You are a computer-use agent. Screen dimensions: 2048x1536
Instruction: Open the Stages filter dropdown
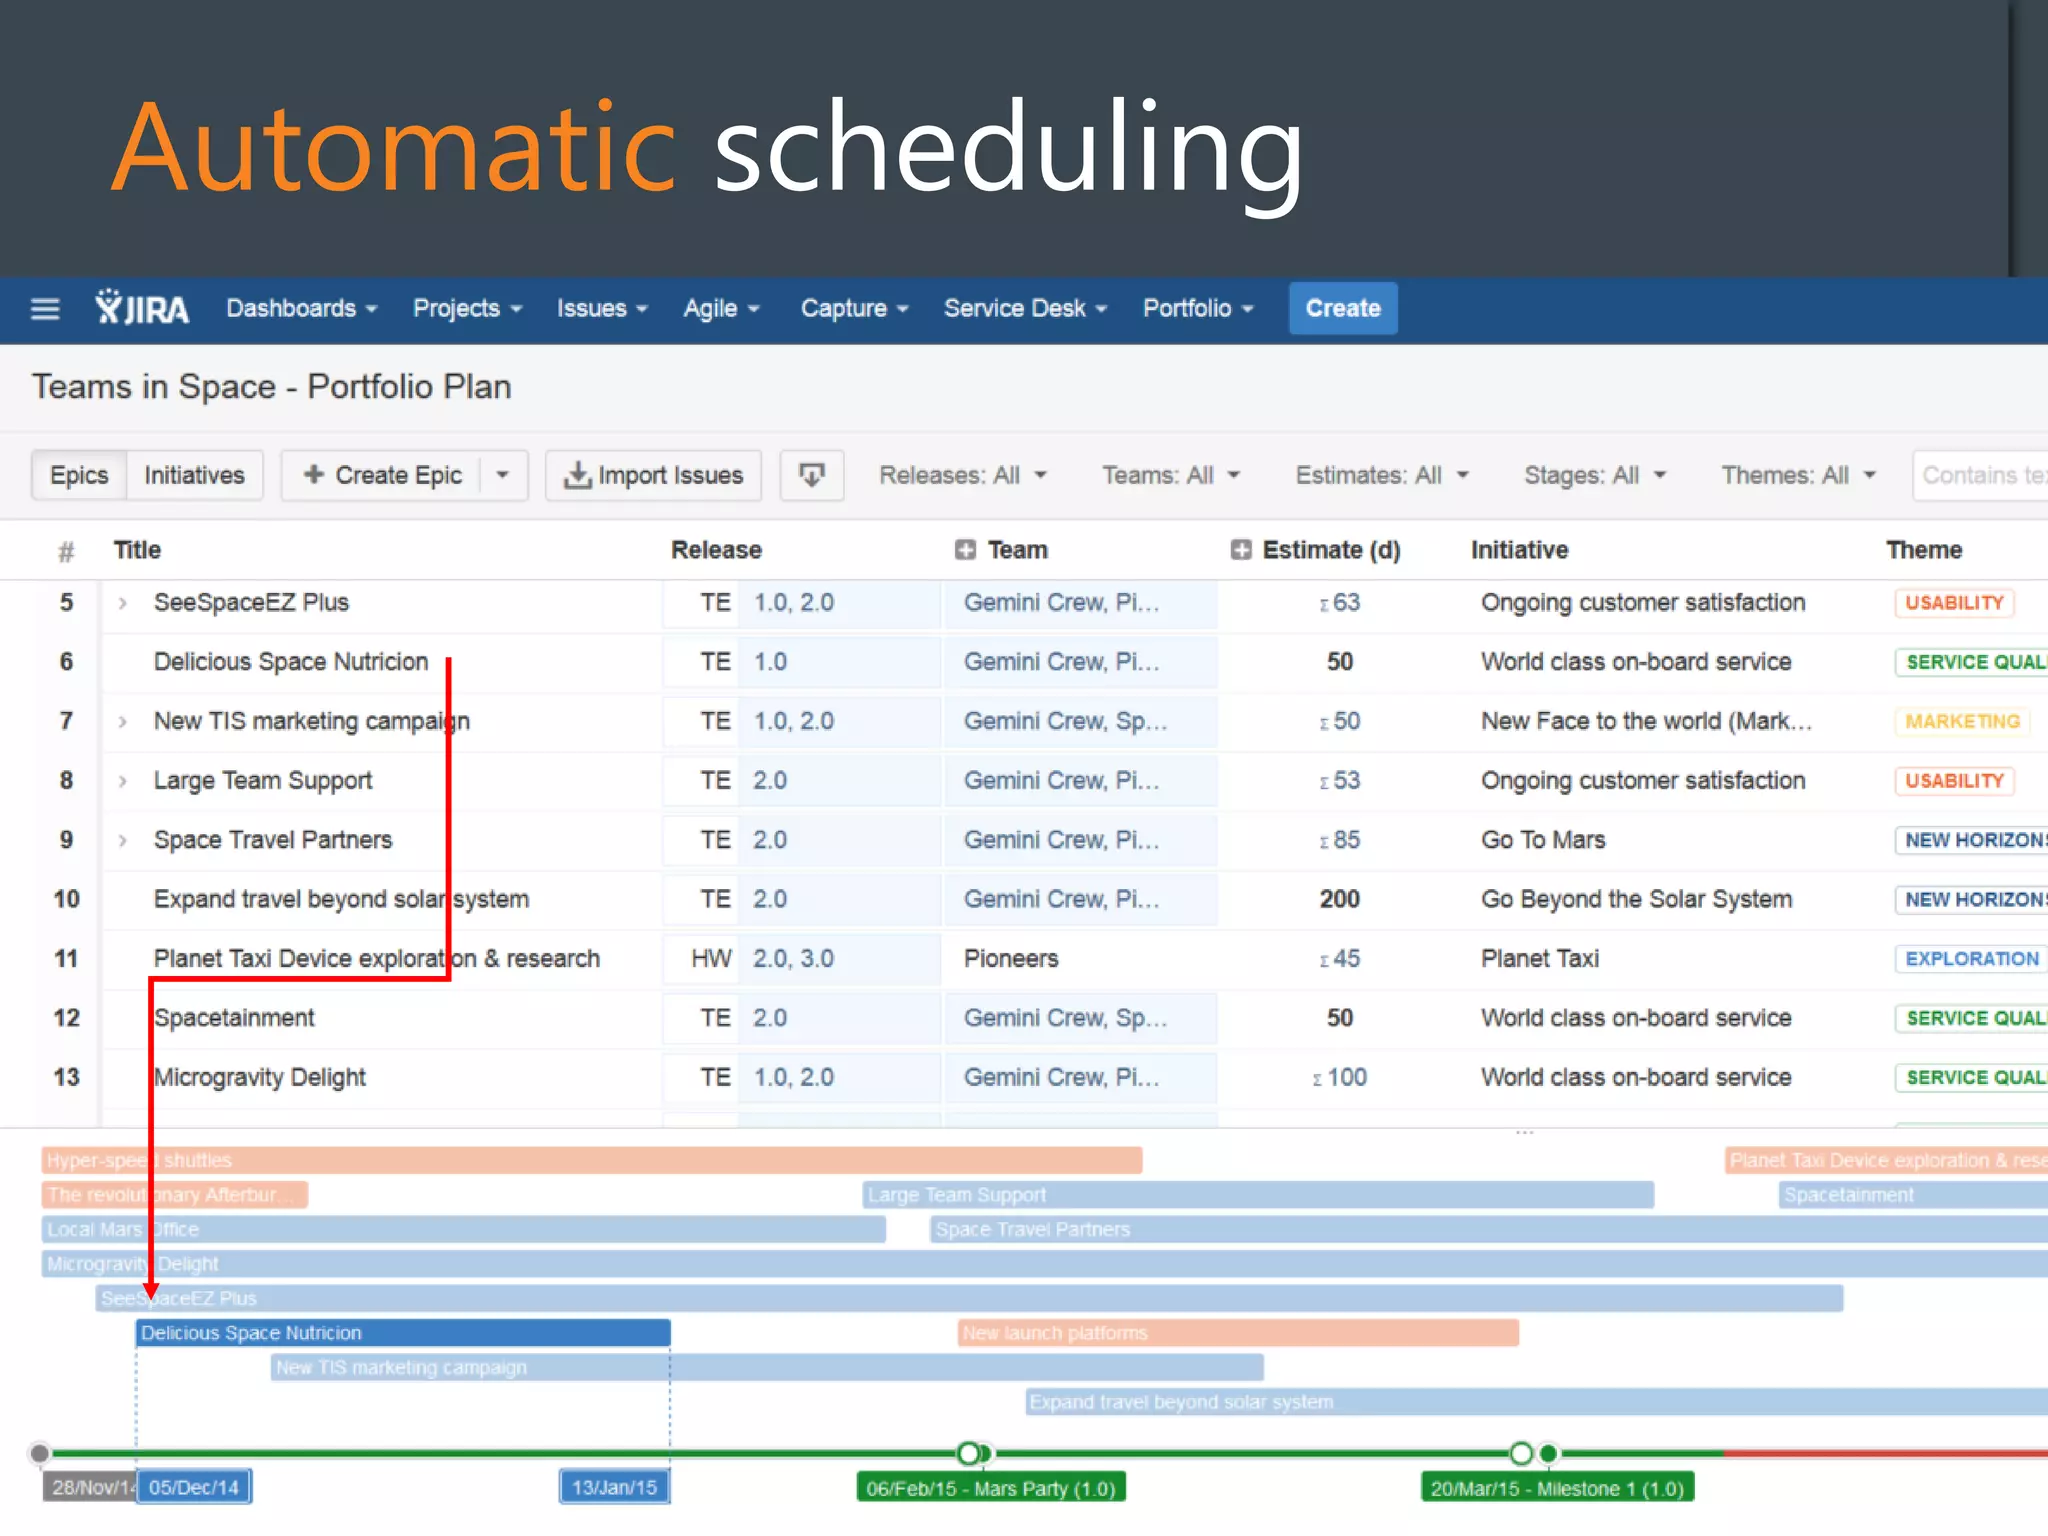tap(1595, 475)
